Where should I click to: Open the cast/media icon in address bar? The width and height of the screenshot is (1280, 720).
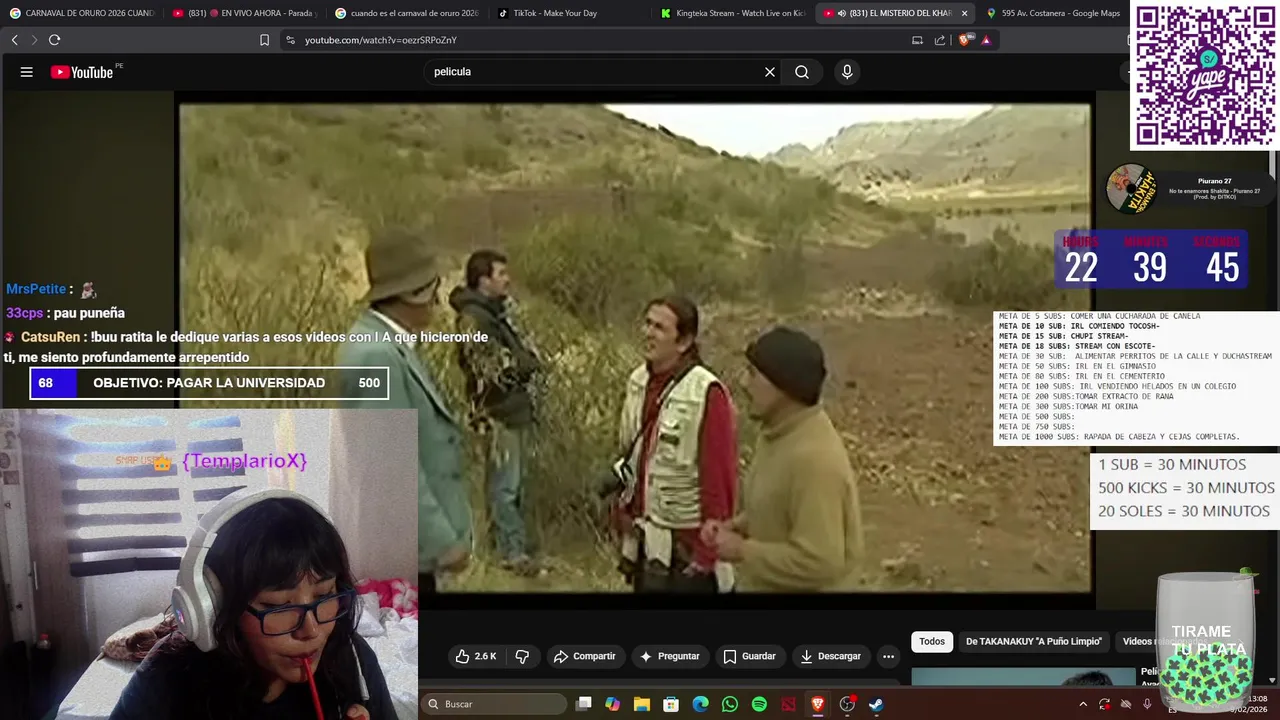coord(917,40)
